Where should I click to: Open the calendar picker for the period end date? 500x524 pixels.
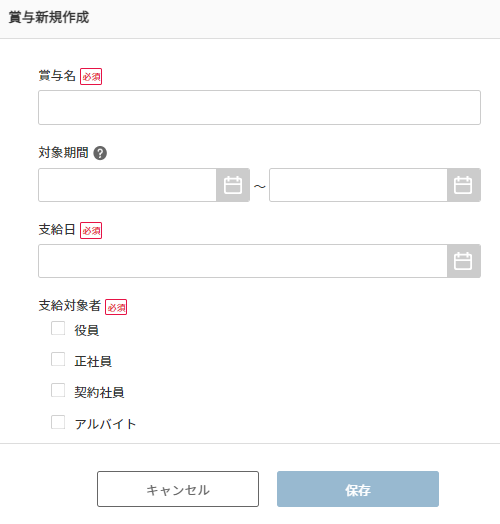(464, 185)
